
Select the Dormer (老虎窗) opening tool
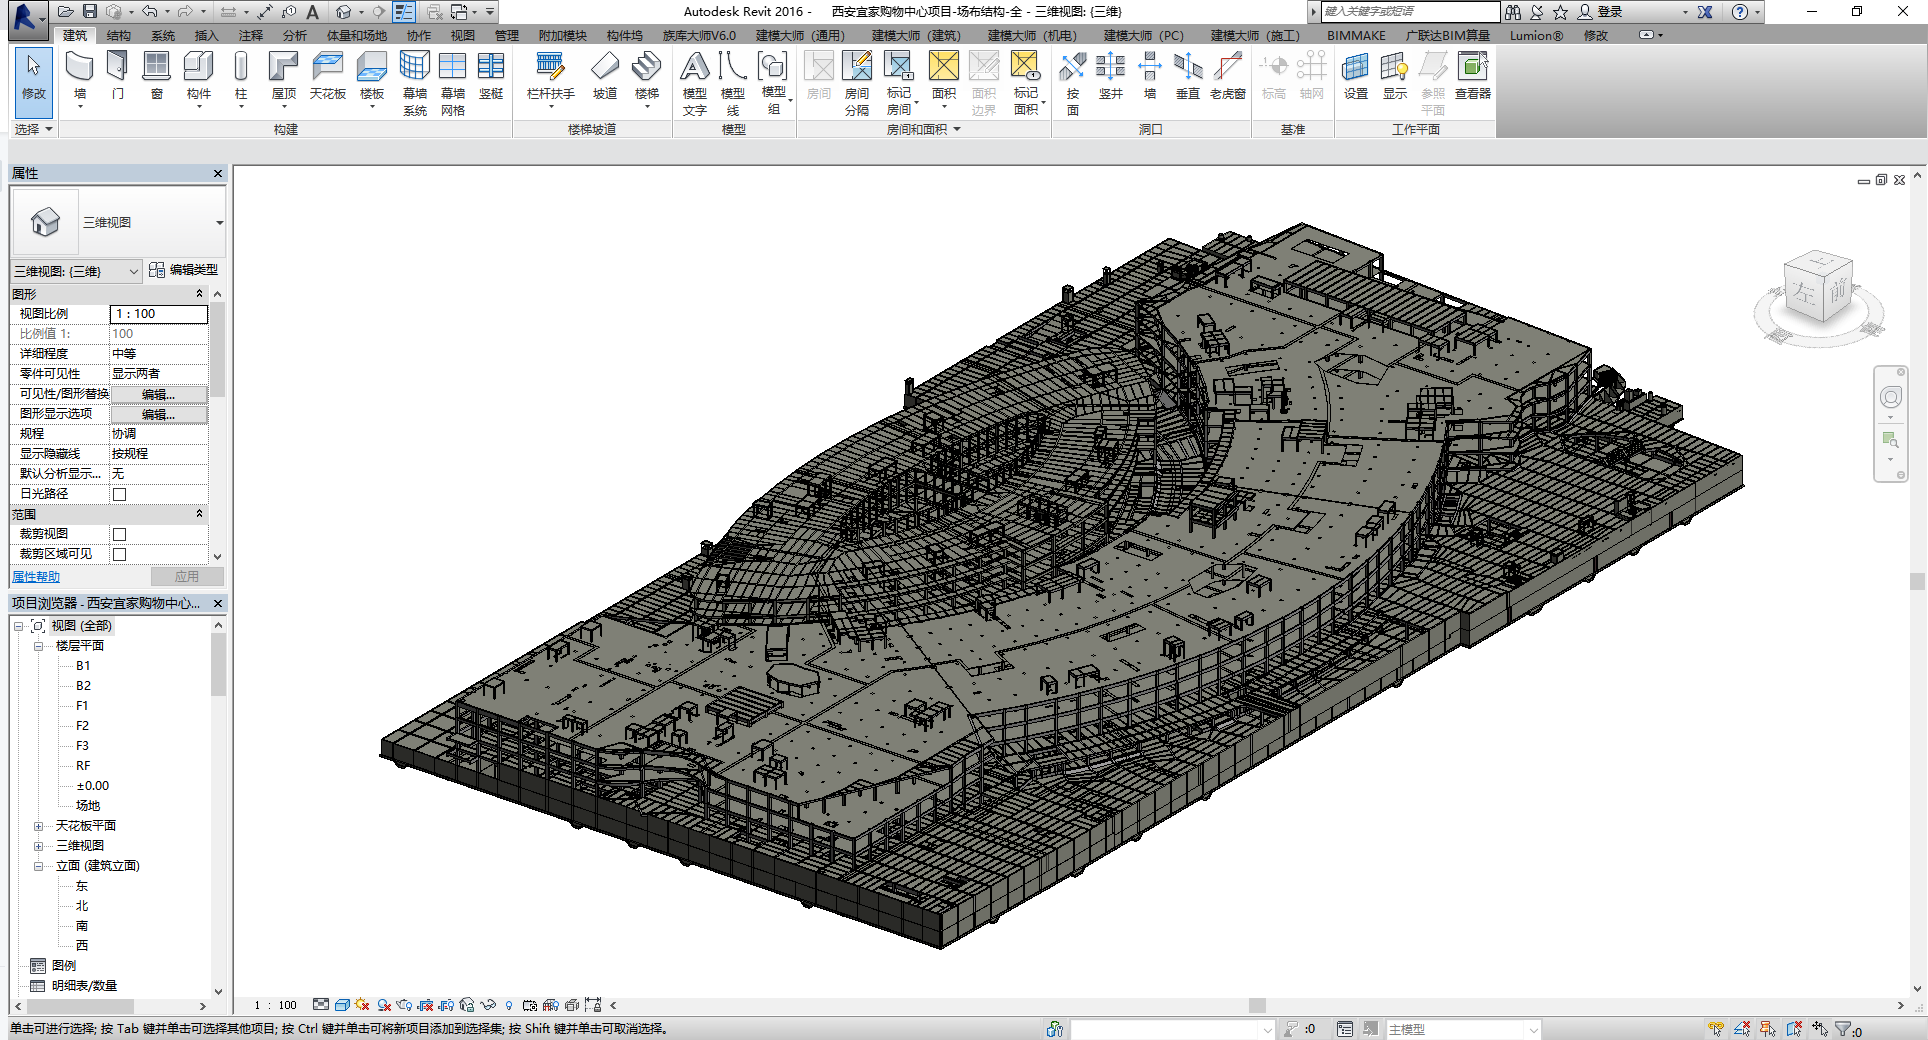pos(1228,77)
